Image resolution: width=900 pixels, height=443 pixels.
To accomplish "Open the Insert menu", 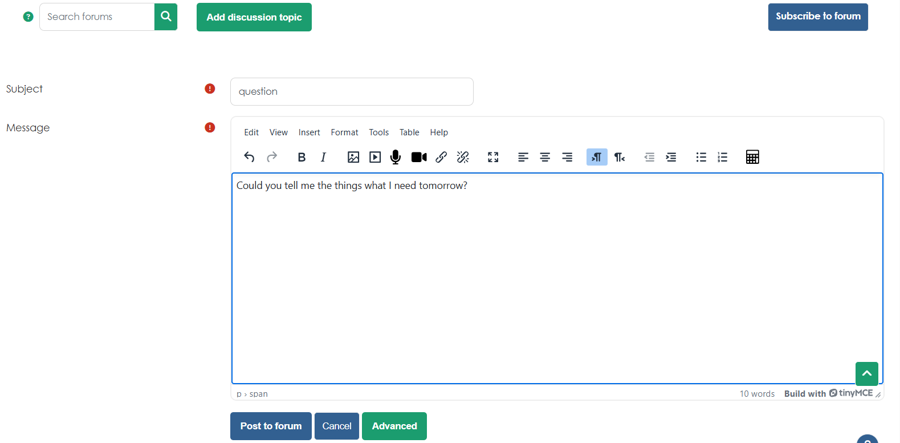I will coord(309,132).
